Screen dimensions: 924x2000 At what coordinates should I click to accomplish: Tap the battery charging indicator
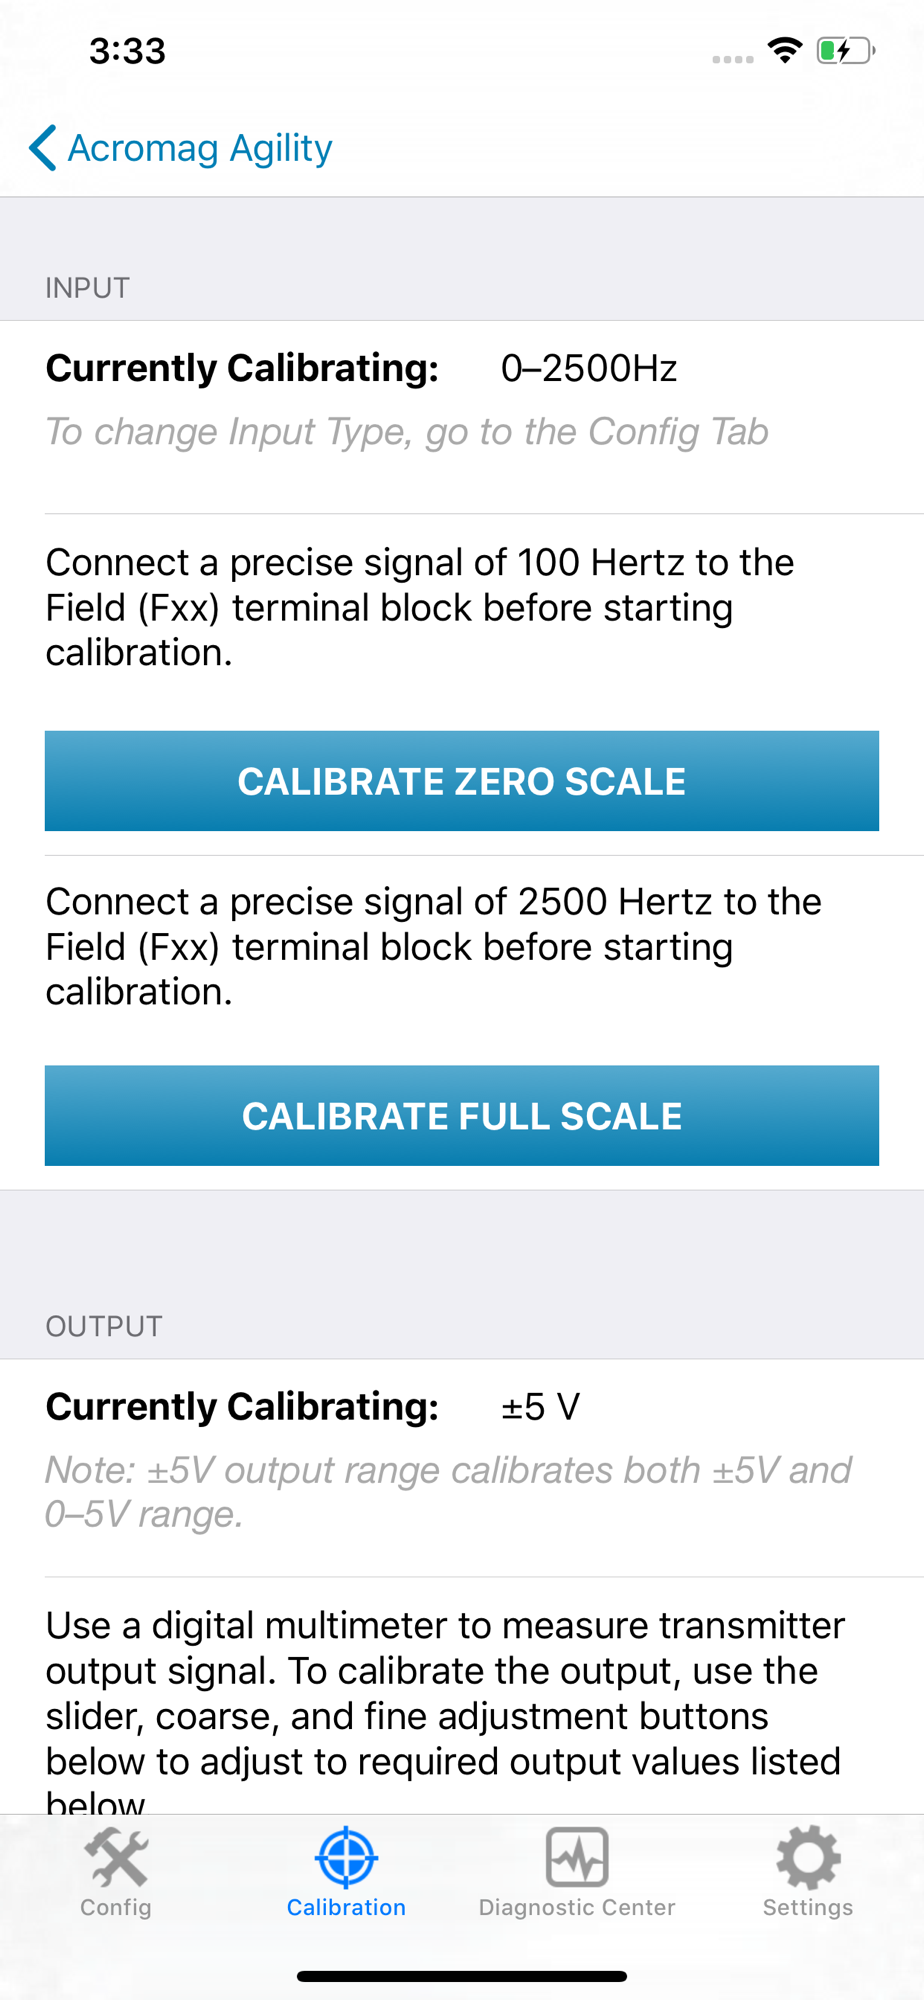click(x=846, y=51)
